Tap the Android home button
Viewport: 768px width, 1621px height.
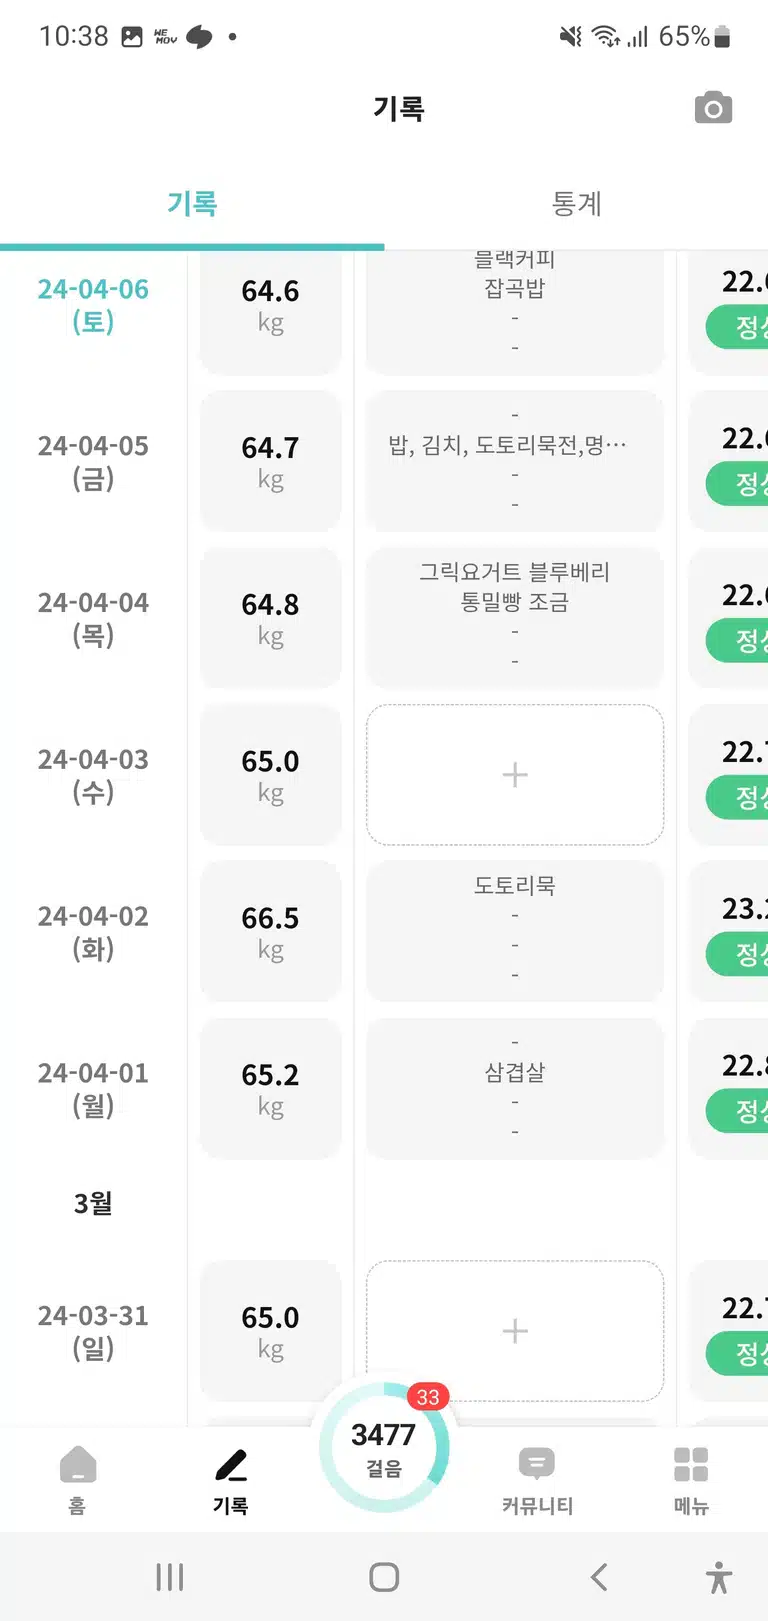click(384, 1577)
